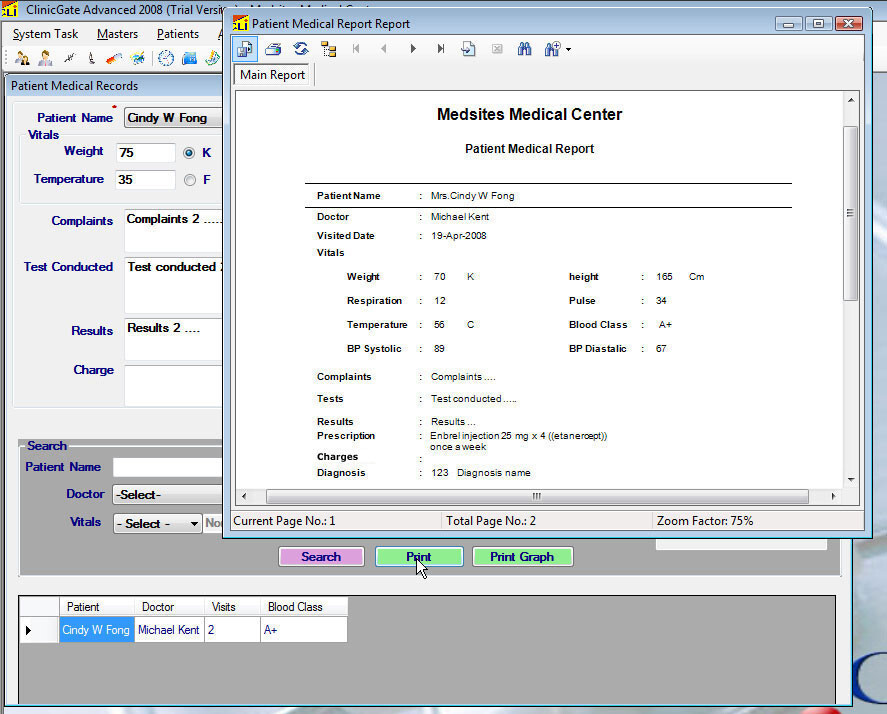Click the diagnosis scribble toolbar icon
This screenshot has width=887, height=714.
click(69, 58)
